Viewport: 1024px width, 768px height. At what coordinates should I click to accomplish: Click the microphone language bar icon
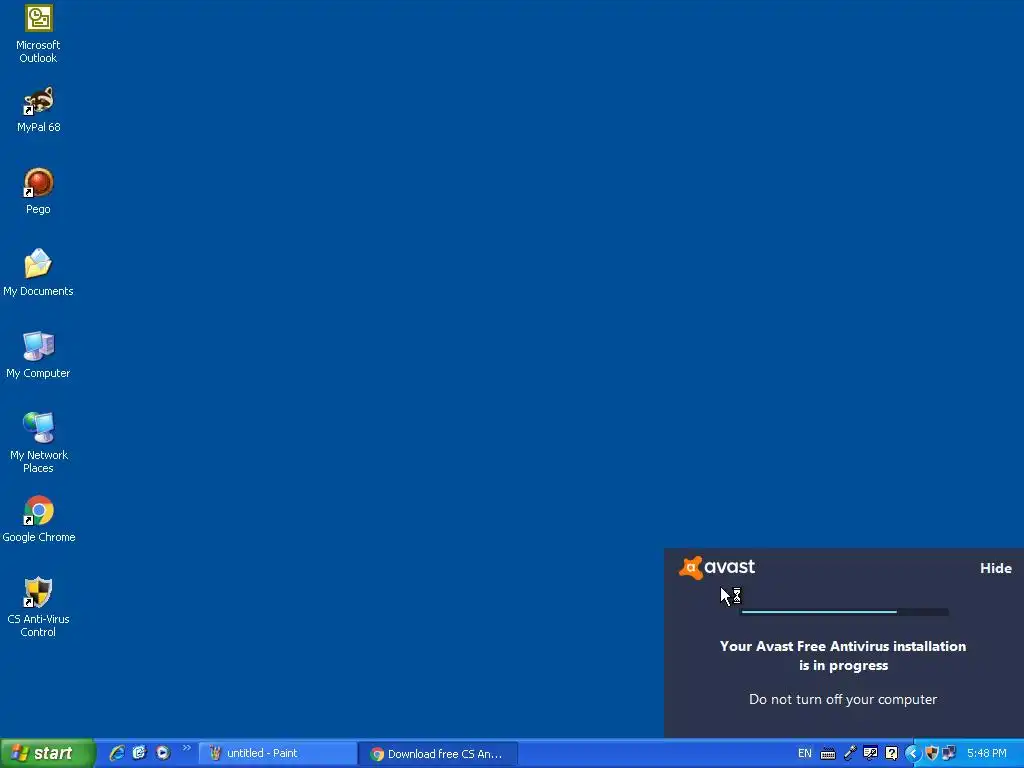point(850,754)
